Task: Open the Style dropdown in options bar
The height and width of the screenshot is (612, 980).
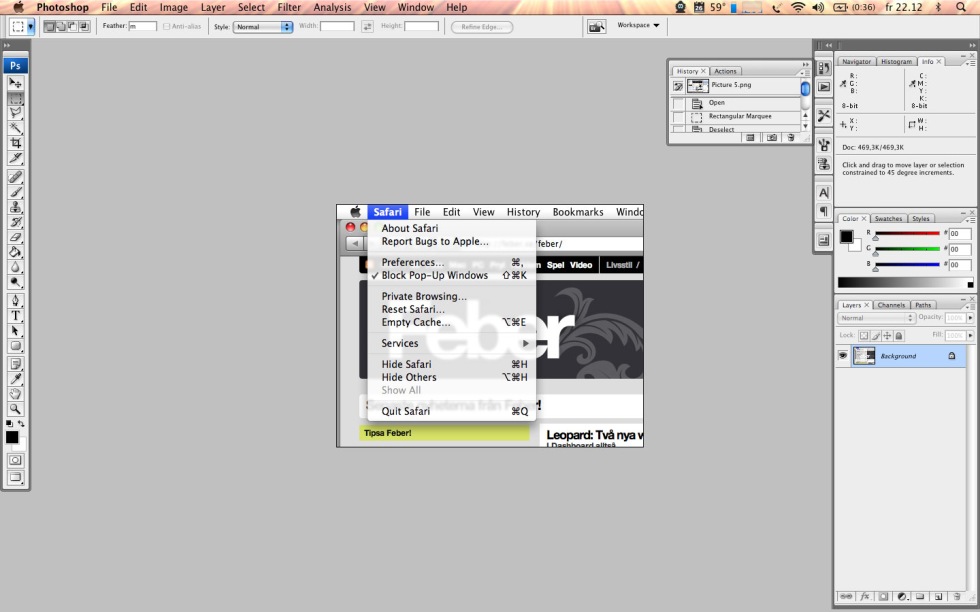Action: [x=263, y=27]
